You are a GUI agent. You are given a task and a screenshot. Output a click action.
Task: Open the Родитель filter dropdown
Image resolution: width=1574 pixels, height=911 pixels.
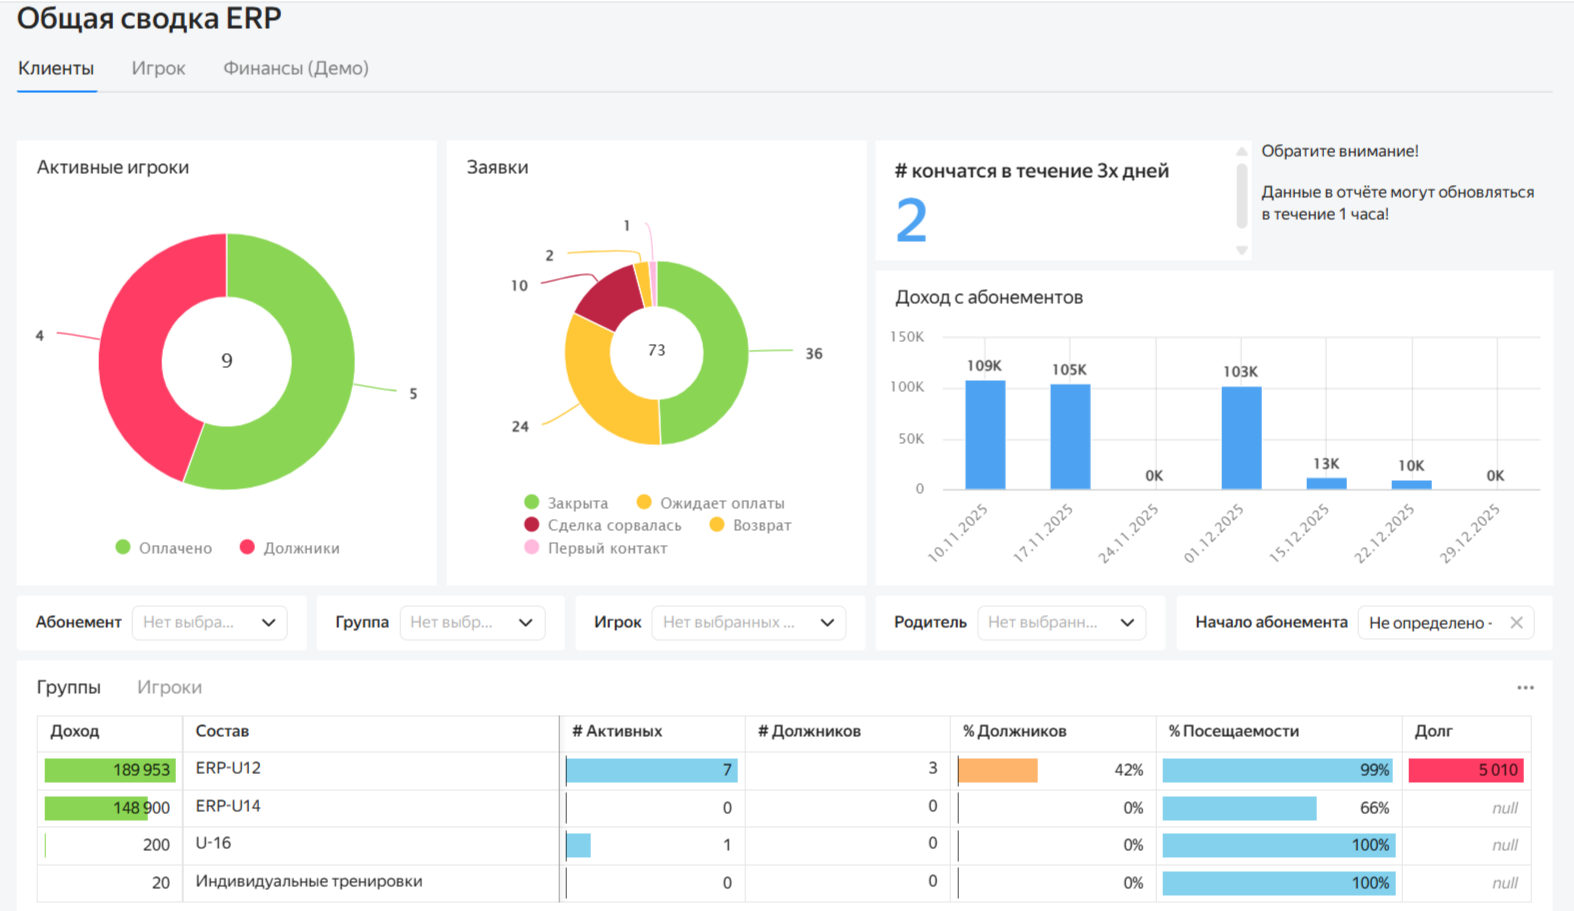click(1060, 623)
